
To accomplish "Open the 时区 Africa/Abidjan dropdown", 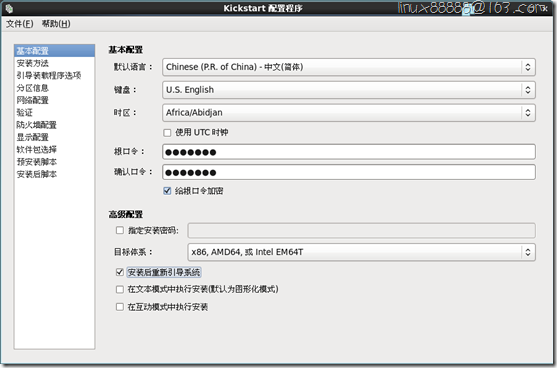I will click(349, 113).
